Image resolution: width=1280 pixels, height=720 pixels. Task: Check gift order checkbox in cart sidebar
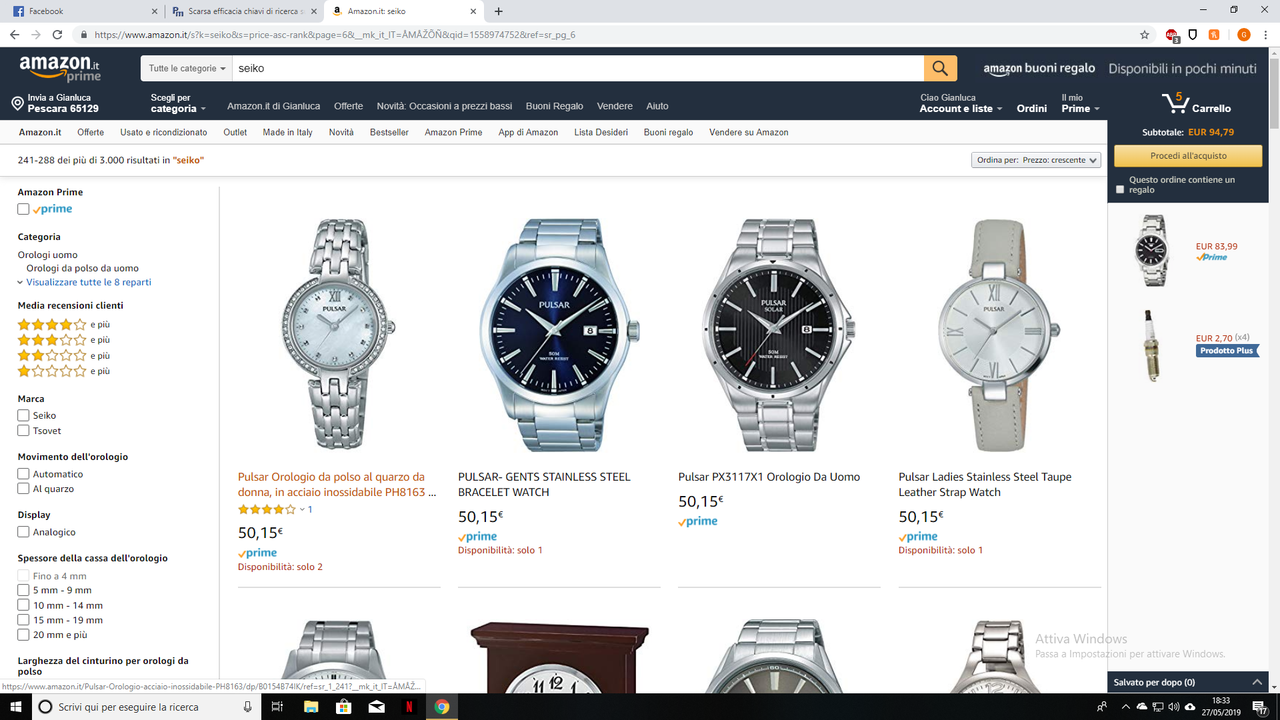pos(1120,189)
